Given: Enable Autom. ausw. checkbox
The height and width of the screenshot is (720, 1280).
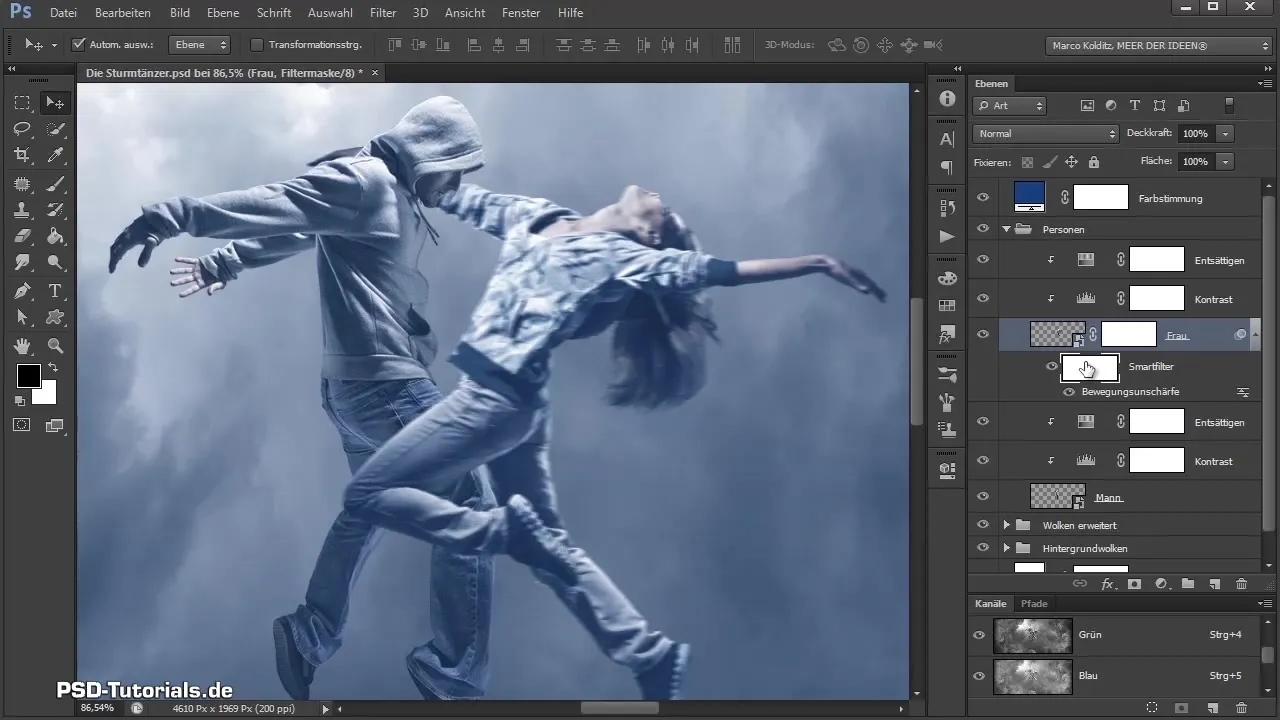Looking at the screenshot, I should pyautogui.click(x=80, y=45).
